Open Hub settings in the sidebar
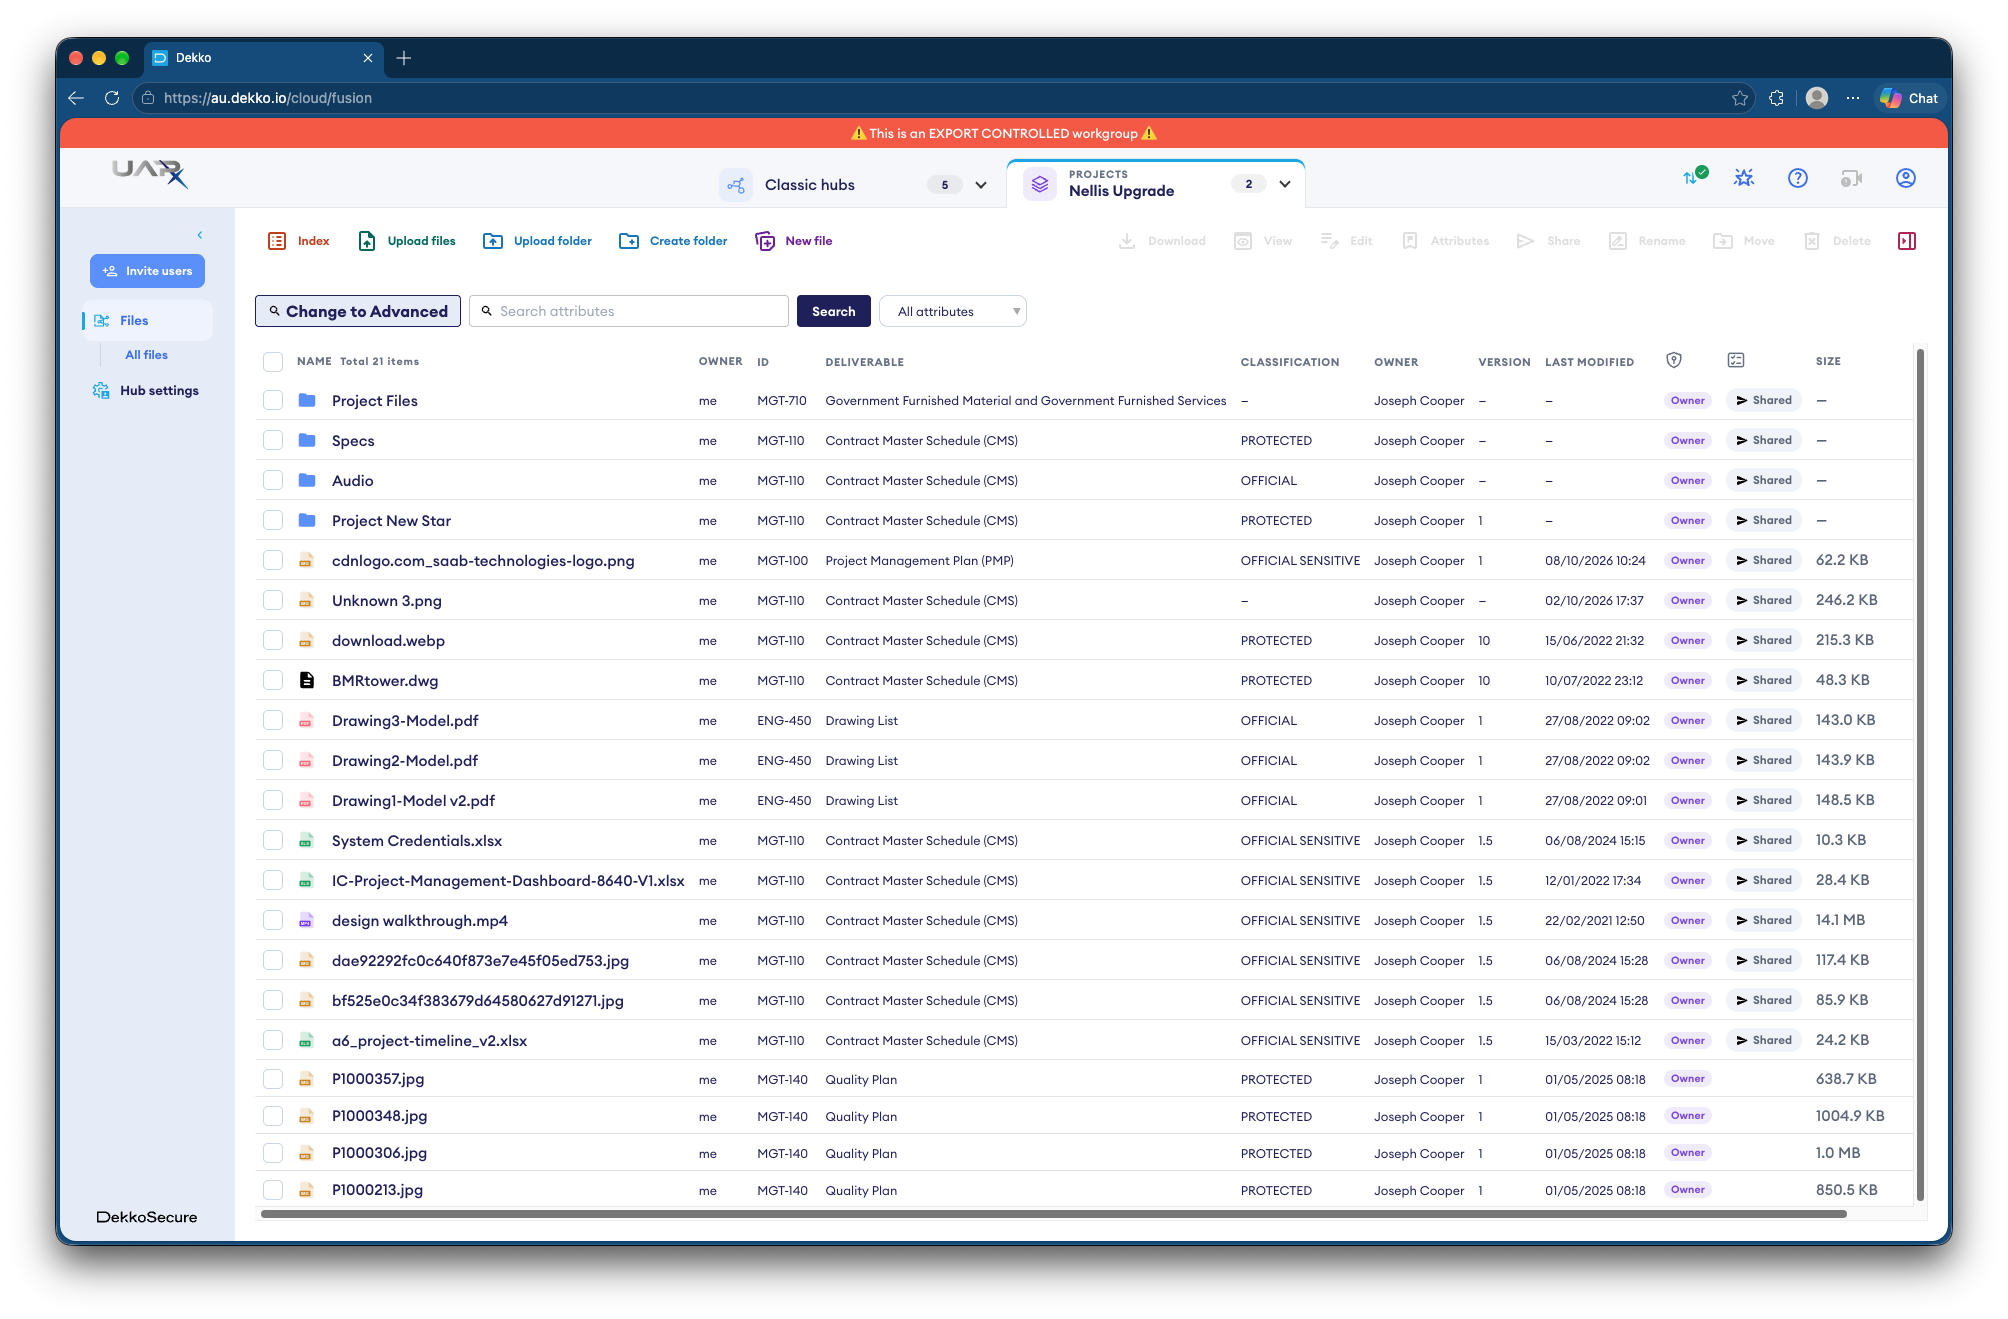This screenshot has width=2008, height=1319. point(146,391)
